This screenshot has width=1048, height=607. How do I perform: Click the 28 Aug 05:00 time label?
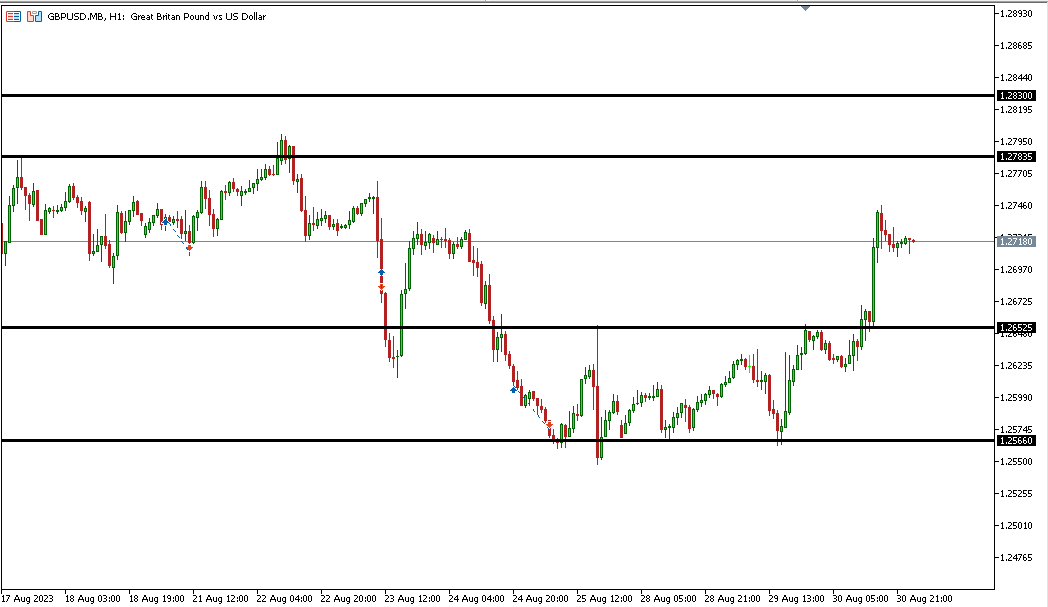tap(668, 598)
